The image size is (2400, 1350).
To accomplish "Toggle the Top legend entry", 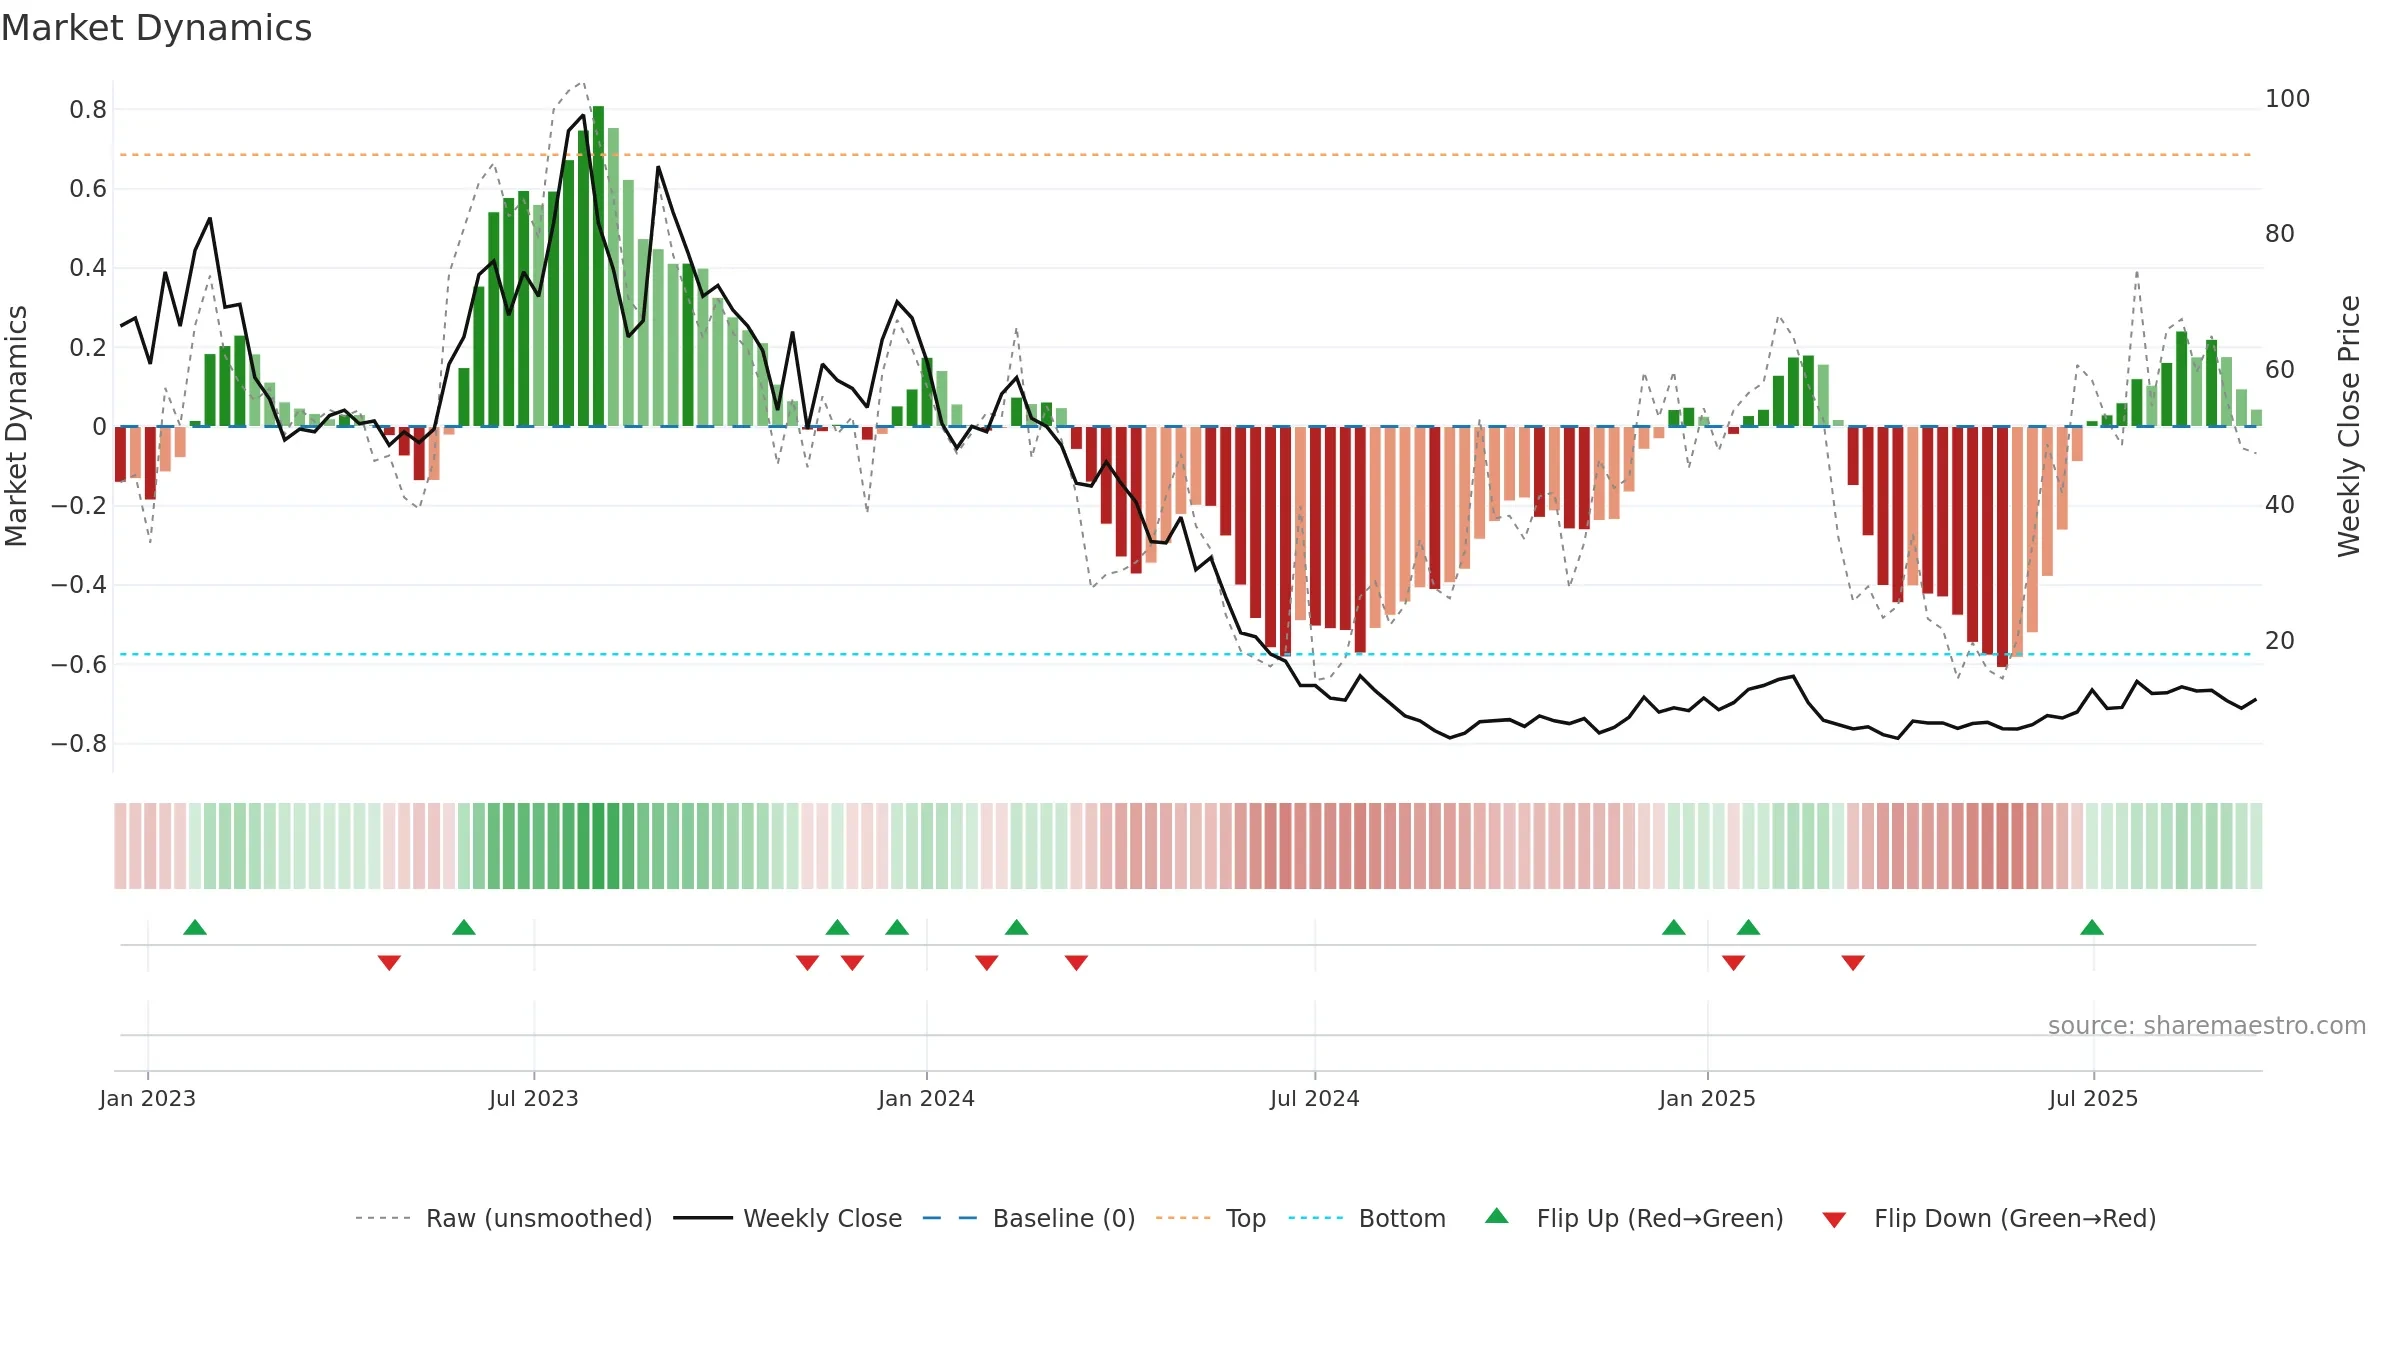I will (x=1211, y=1218).
